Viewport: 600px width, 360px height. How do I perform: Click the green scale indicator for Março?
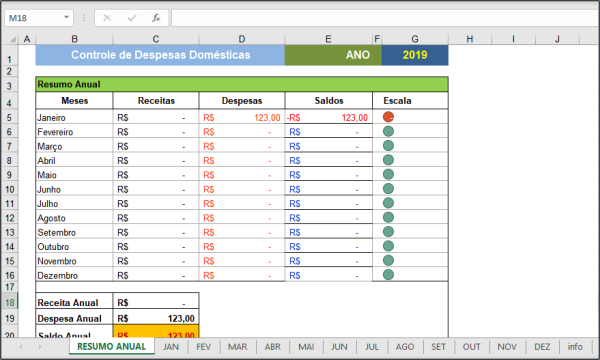point(388,146)
